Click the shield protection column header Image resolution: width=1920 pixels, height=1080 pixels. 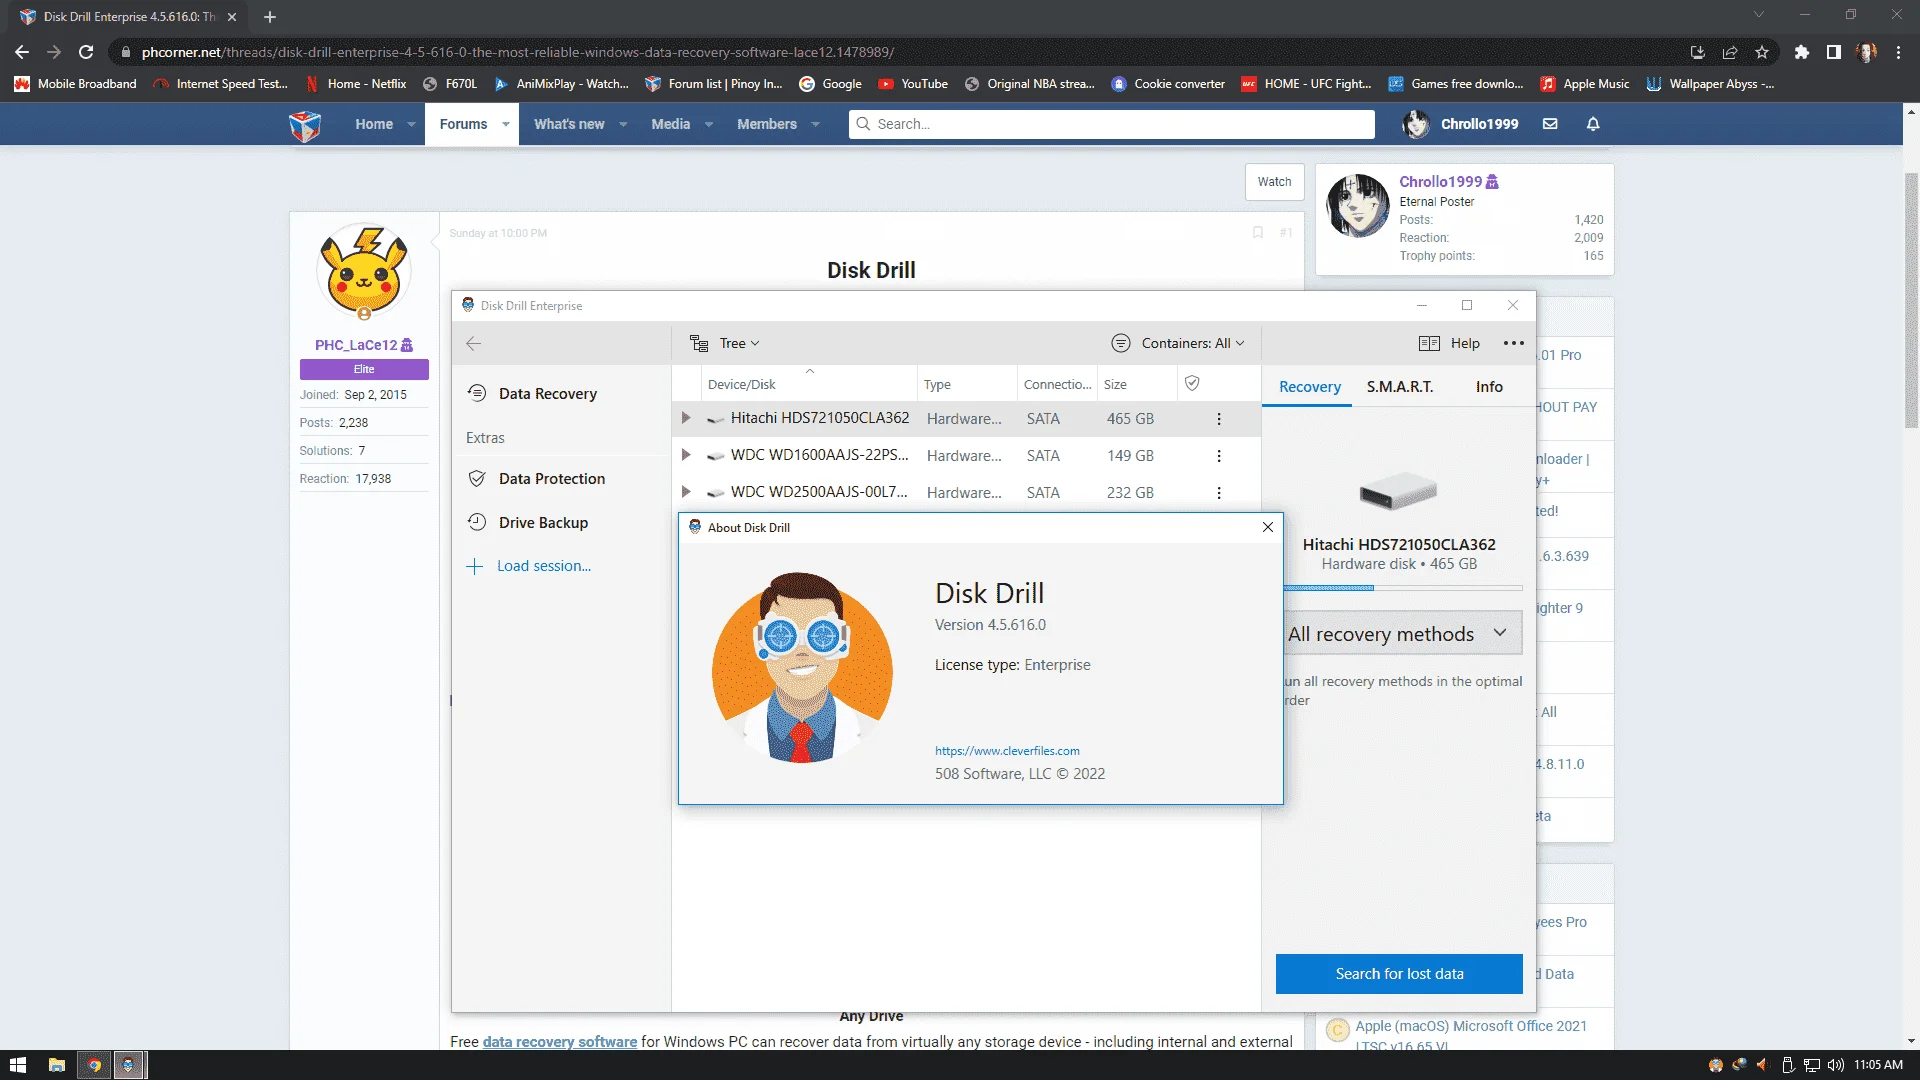(x=1192, y=383)
